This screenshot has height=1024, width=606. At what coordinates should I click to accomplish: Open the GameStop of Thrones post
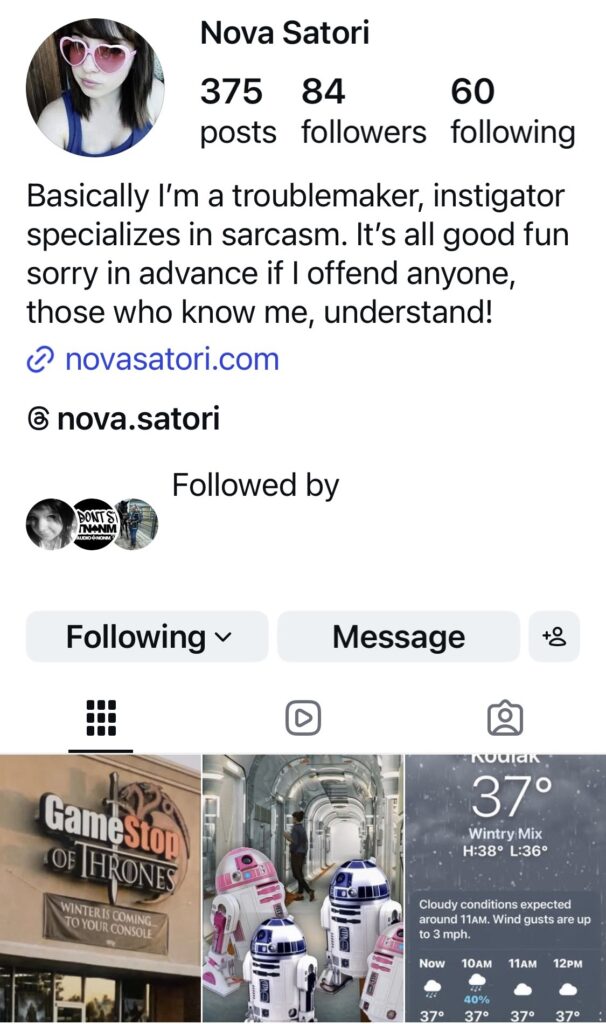coord(100,888)
